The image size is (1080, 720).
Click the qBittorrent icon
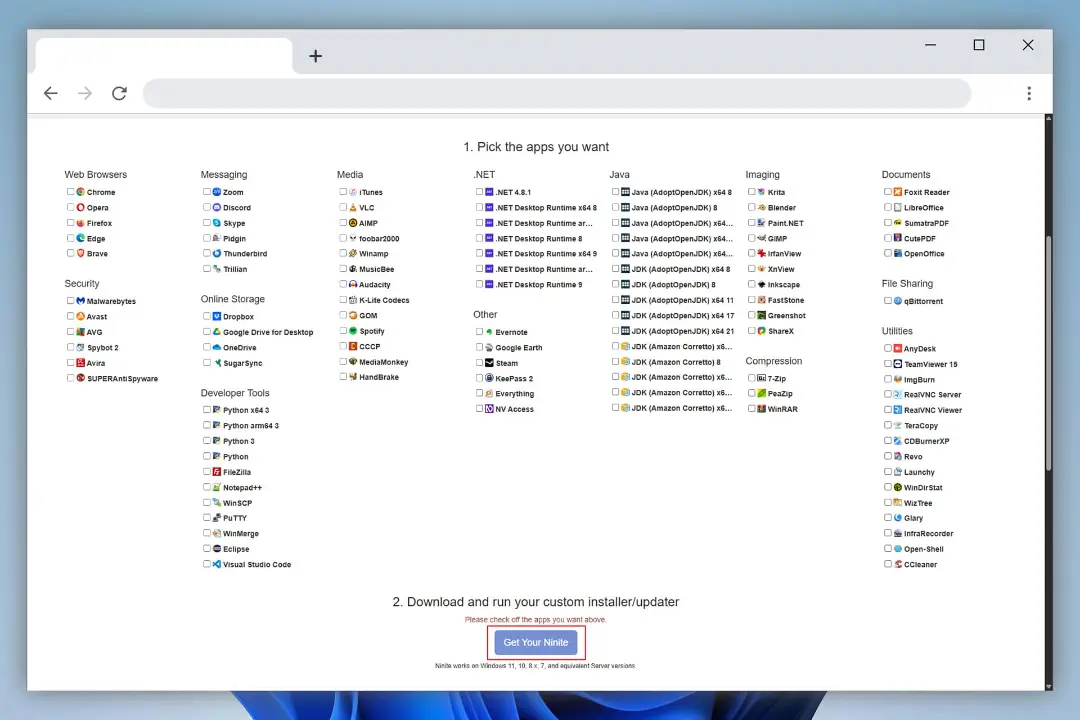click(x=898, y=301)
